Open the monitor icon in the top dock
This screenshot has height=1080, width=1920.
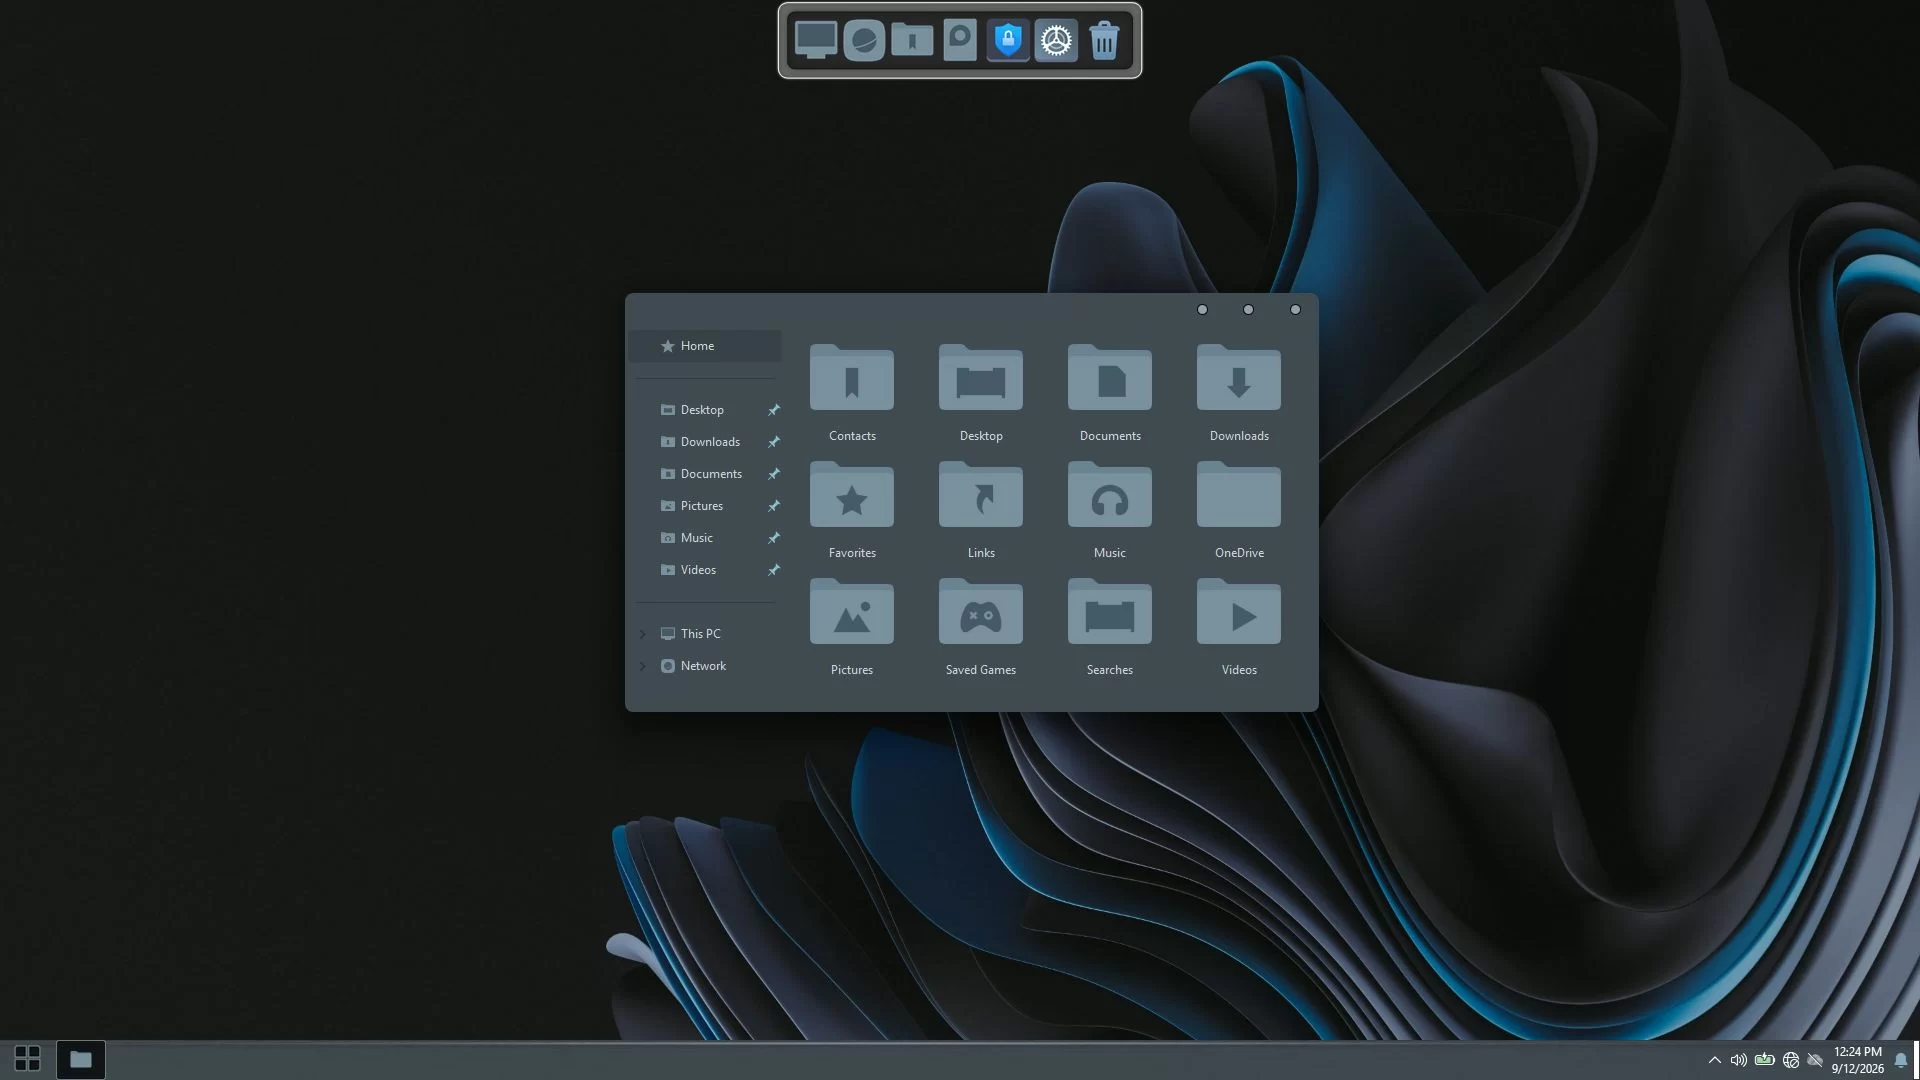(x=816, y=40)
